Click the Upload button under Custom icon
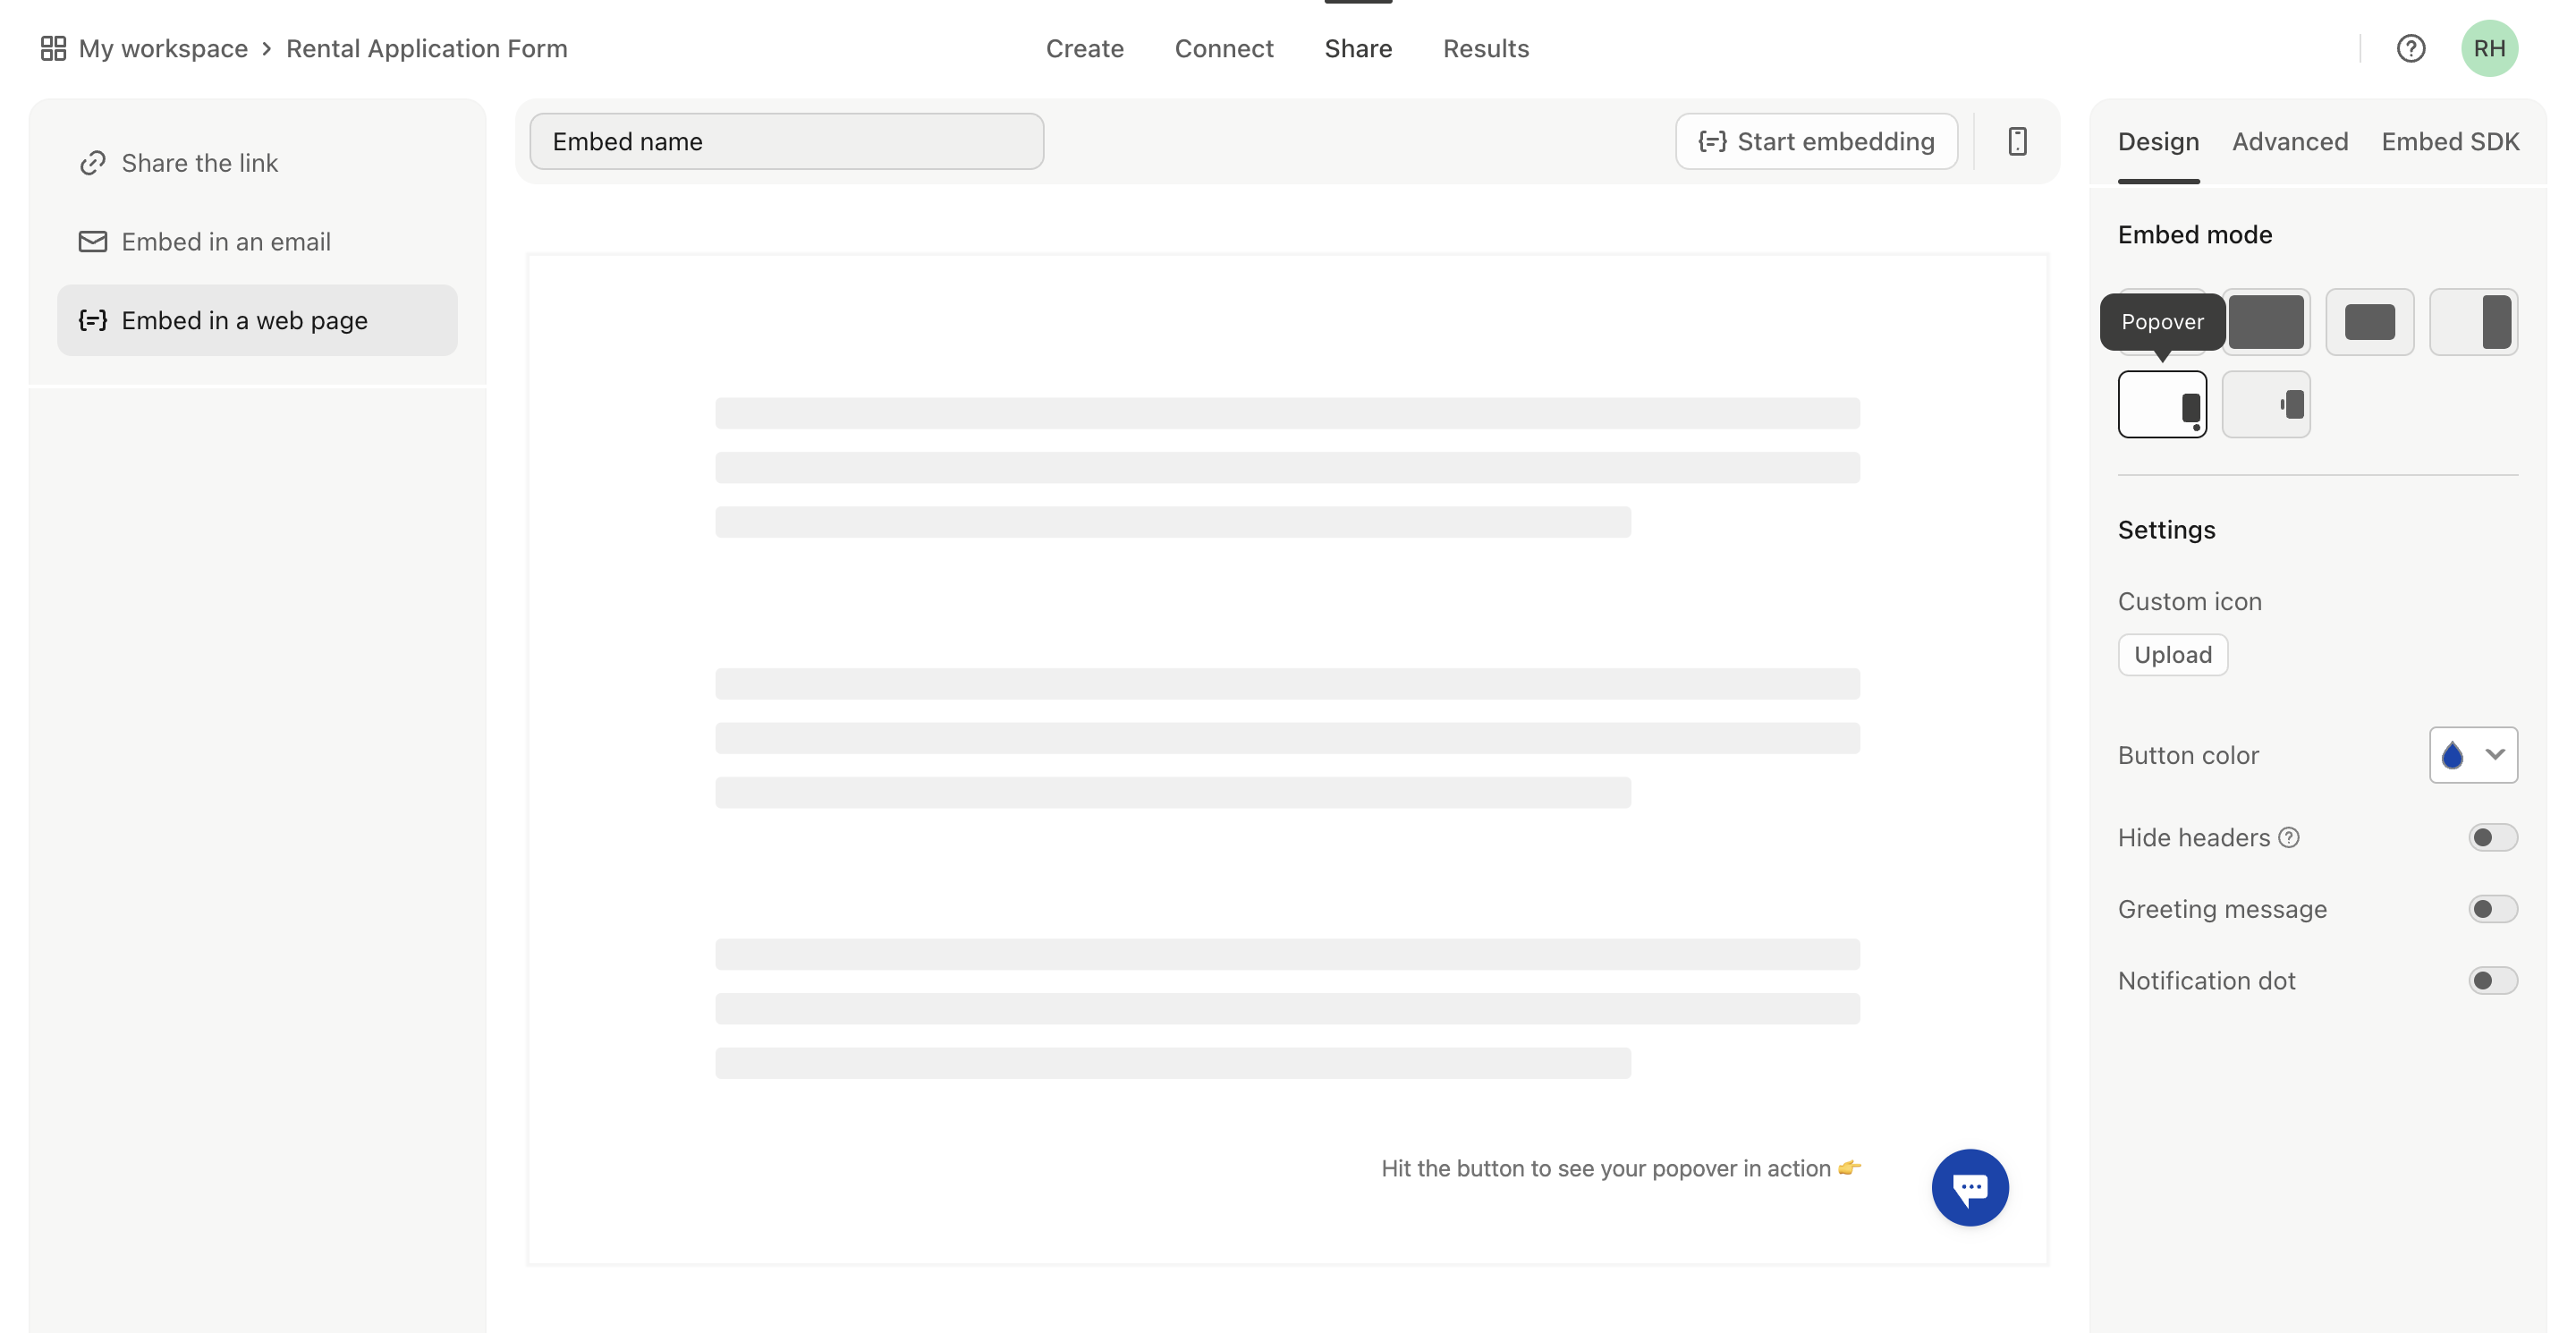The height and width of the screenshot is (1333, 2576). 2172,654
